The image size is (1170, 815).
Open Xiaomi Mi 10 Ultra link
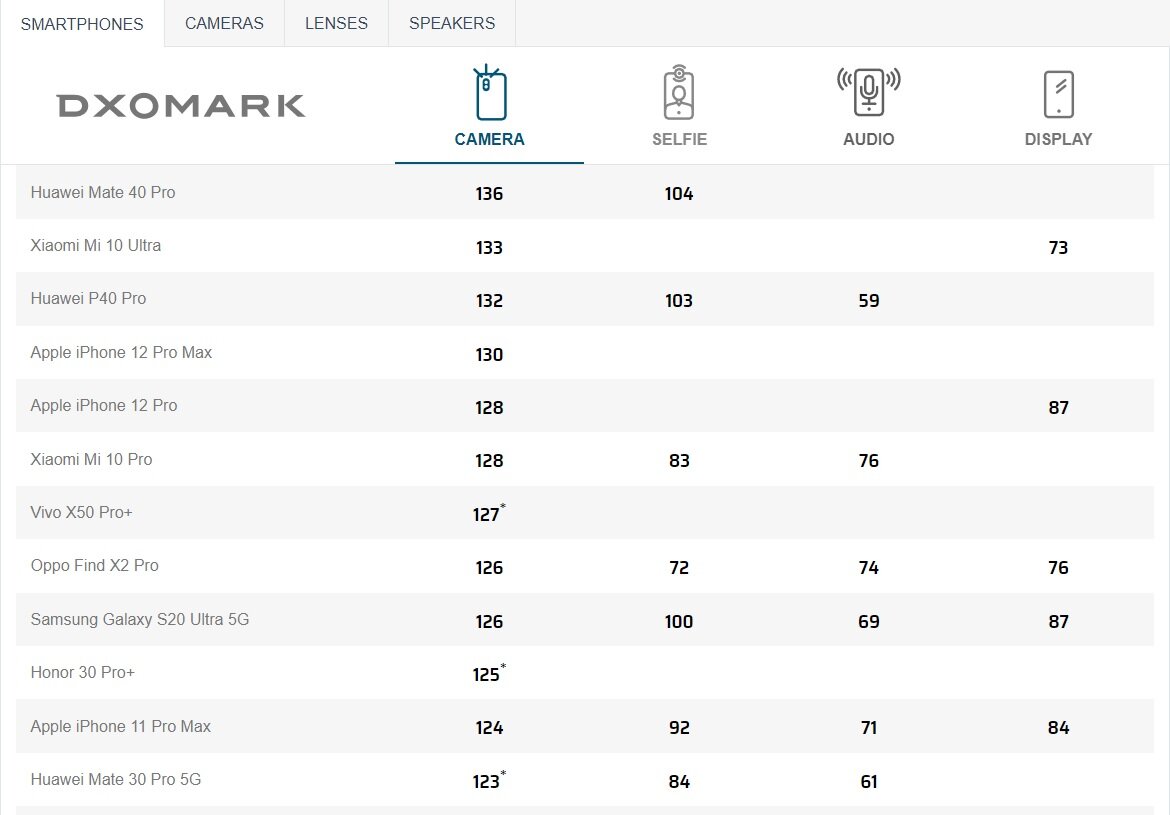coord(96,246)
